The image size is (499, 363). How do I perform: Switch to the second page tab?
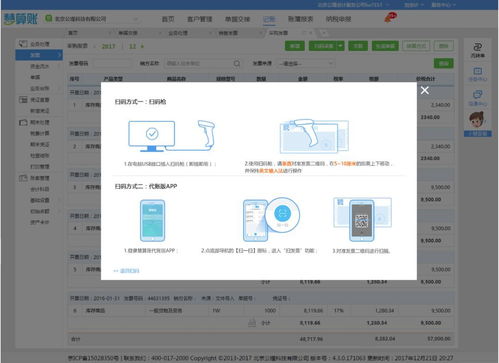pos(128,33)
